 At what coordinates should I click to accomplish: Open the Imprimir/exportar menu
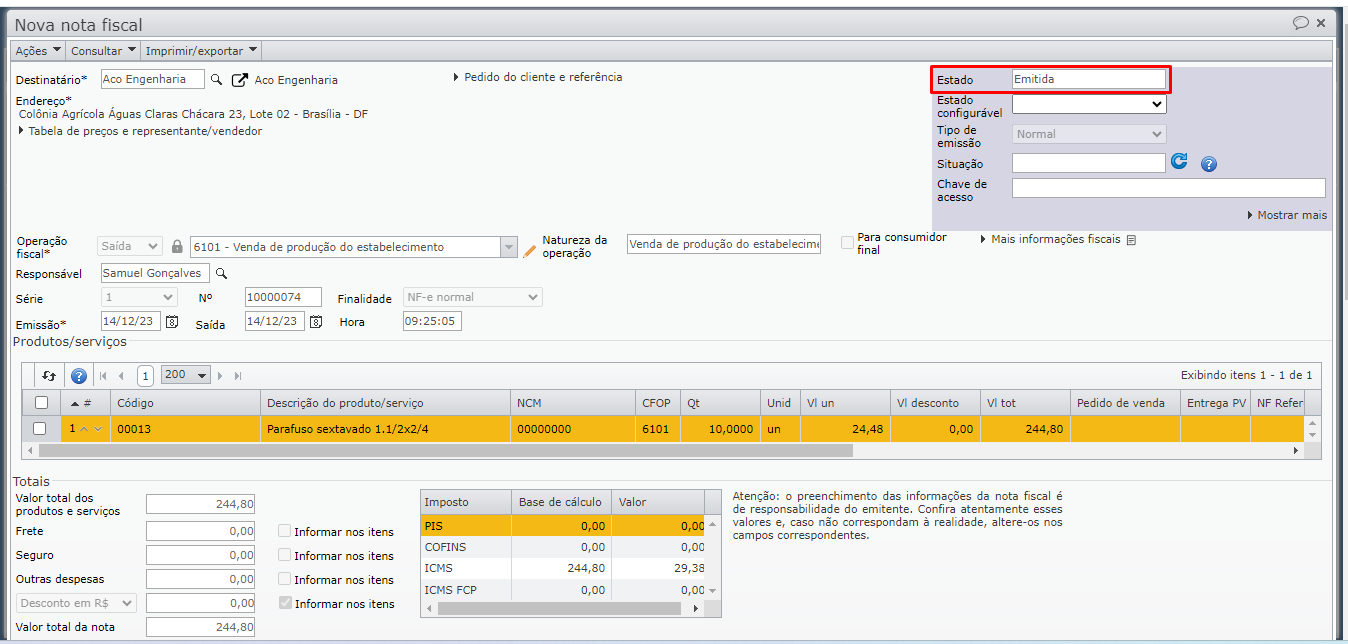coord(201,51)
